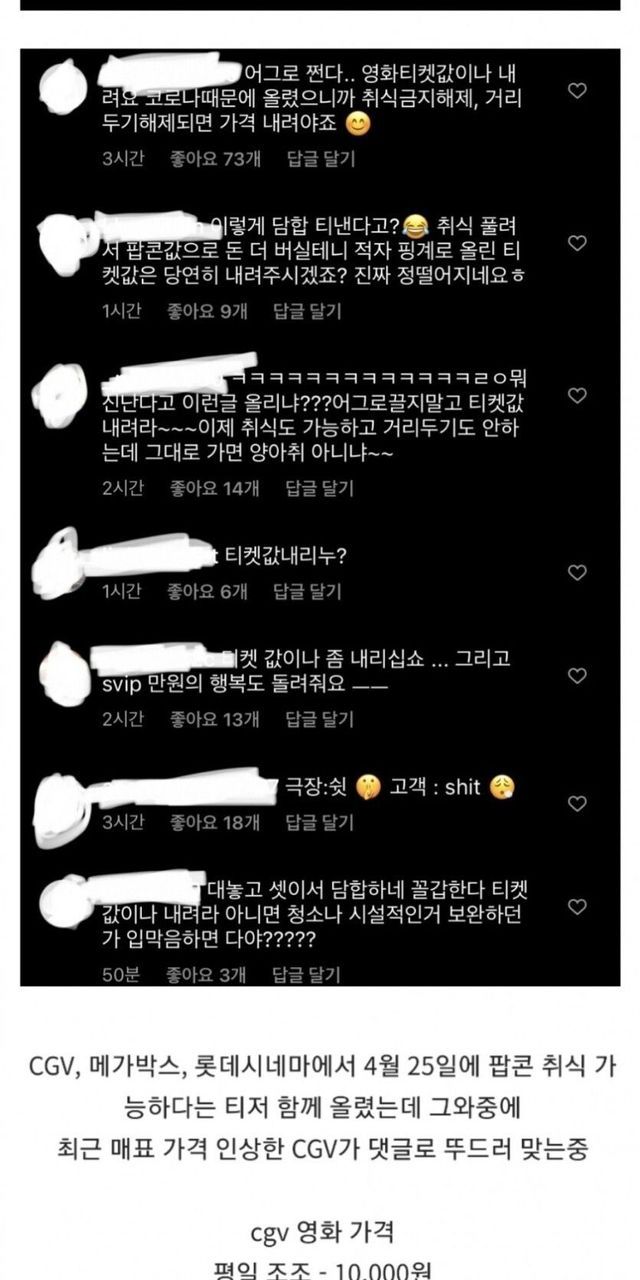Like the svip 만원의 행복 comment
640x1280 pixels.
(x=576, y=677)
